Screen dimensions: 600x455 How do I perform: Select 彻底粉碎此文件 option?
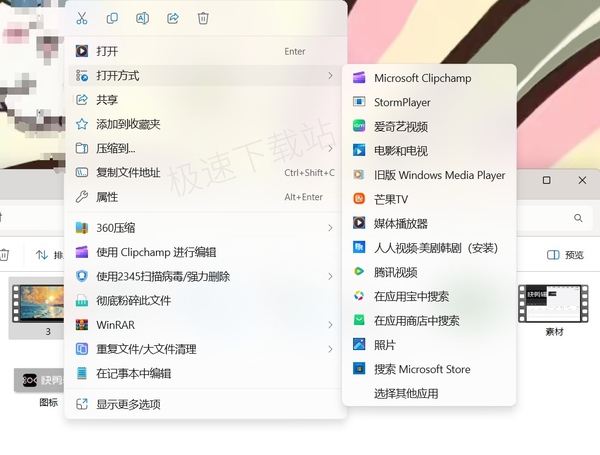pyautogui.click(x=205, y=300)
